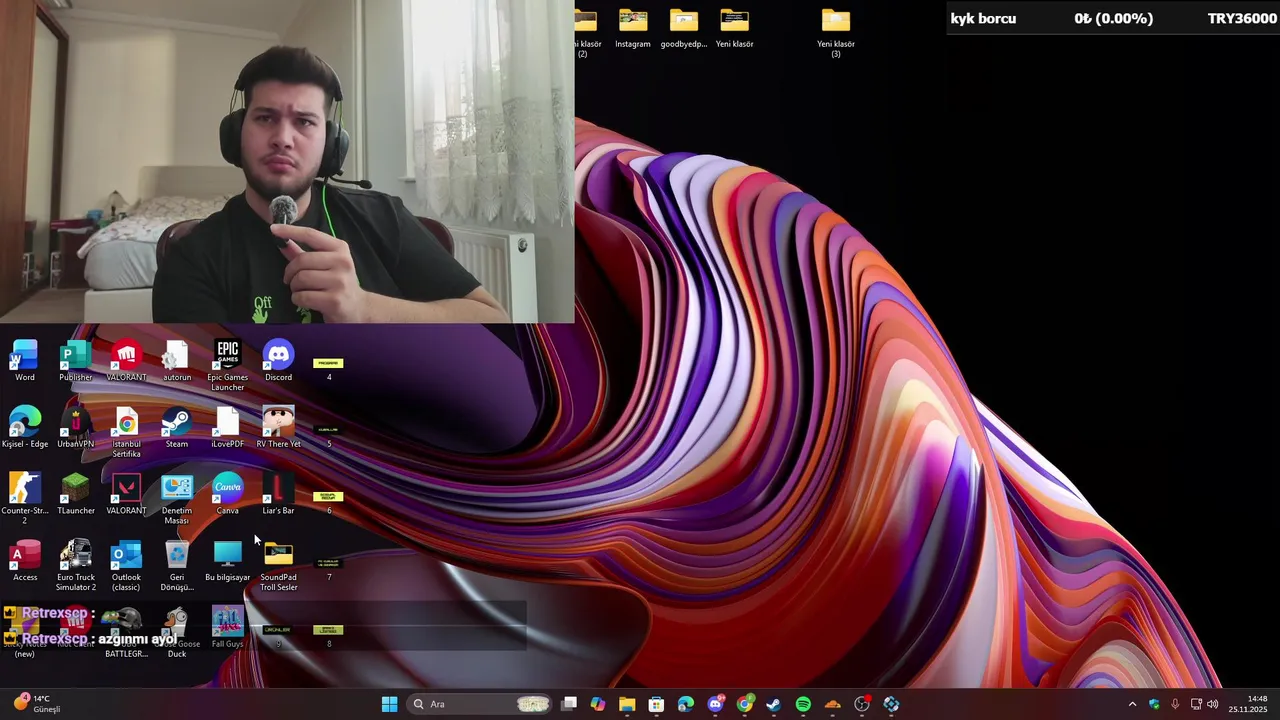Switch to Spotify in the taskbar
This screenshot has height=720, width=1280.
tap(803, 704)
